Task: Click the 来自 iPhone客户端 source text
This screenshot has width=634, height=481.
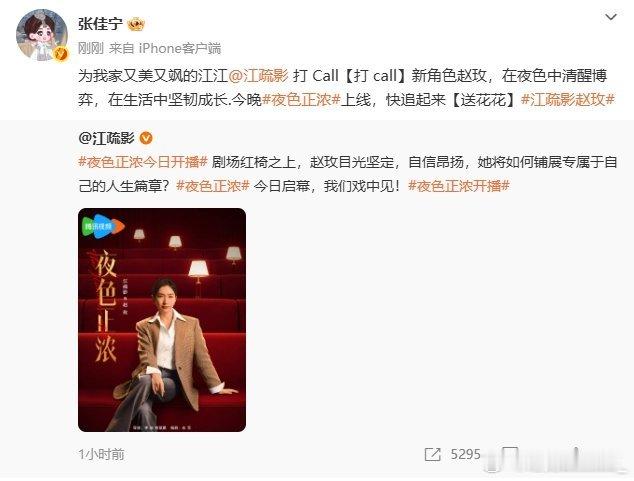Action: coord(165,49)
